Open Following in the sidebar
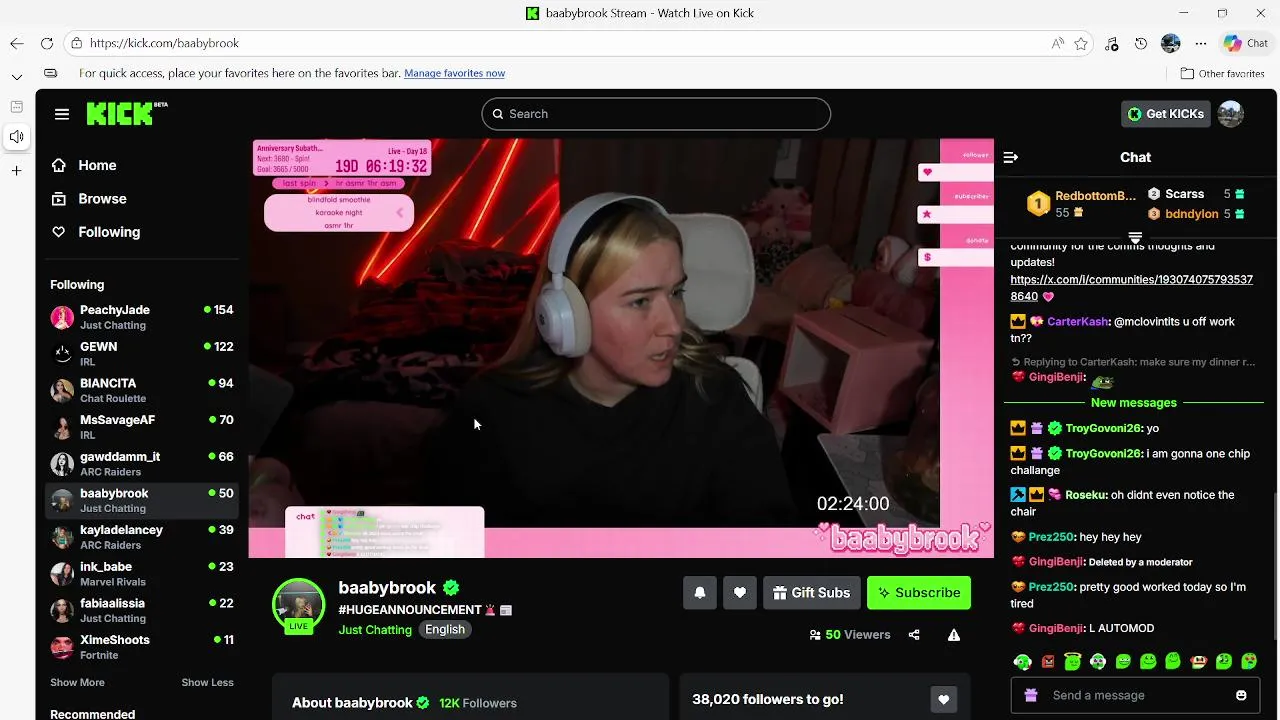The image size is (1280, 720). coord(109,231)
